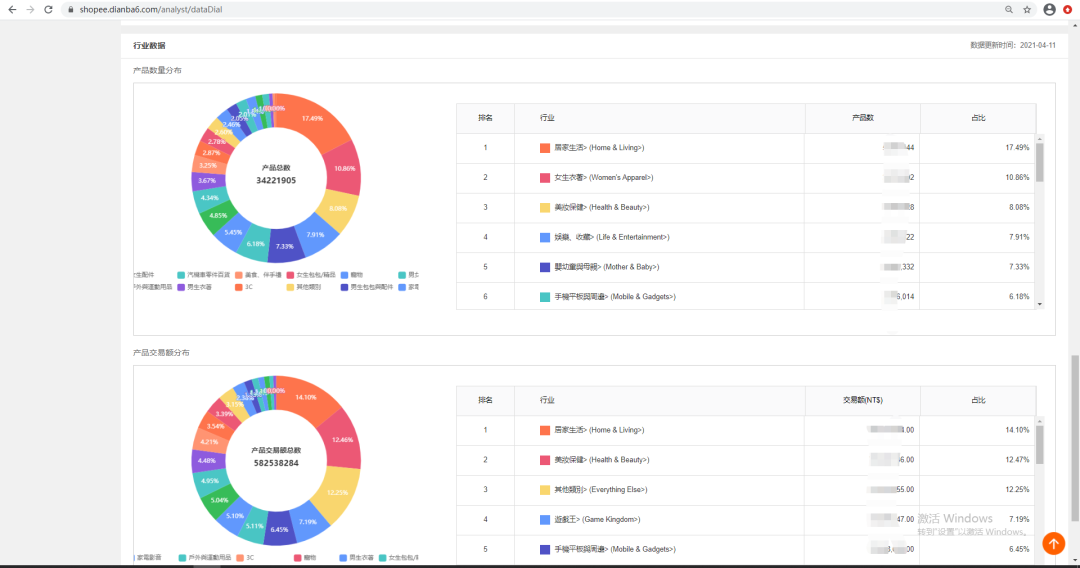Toggle 寵物 legend in 产品数量分布 chart
This screenshot has width=1080, height=568.
coord(351,275)
